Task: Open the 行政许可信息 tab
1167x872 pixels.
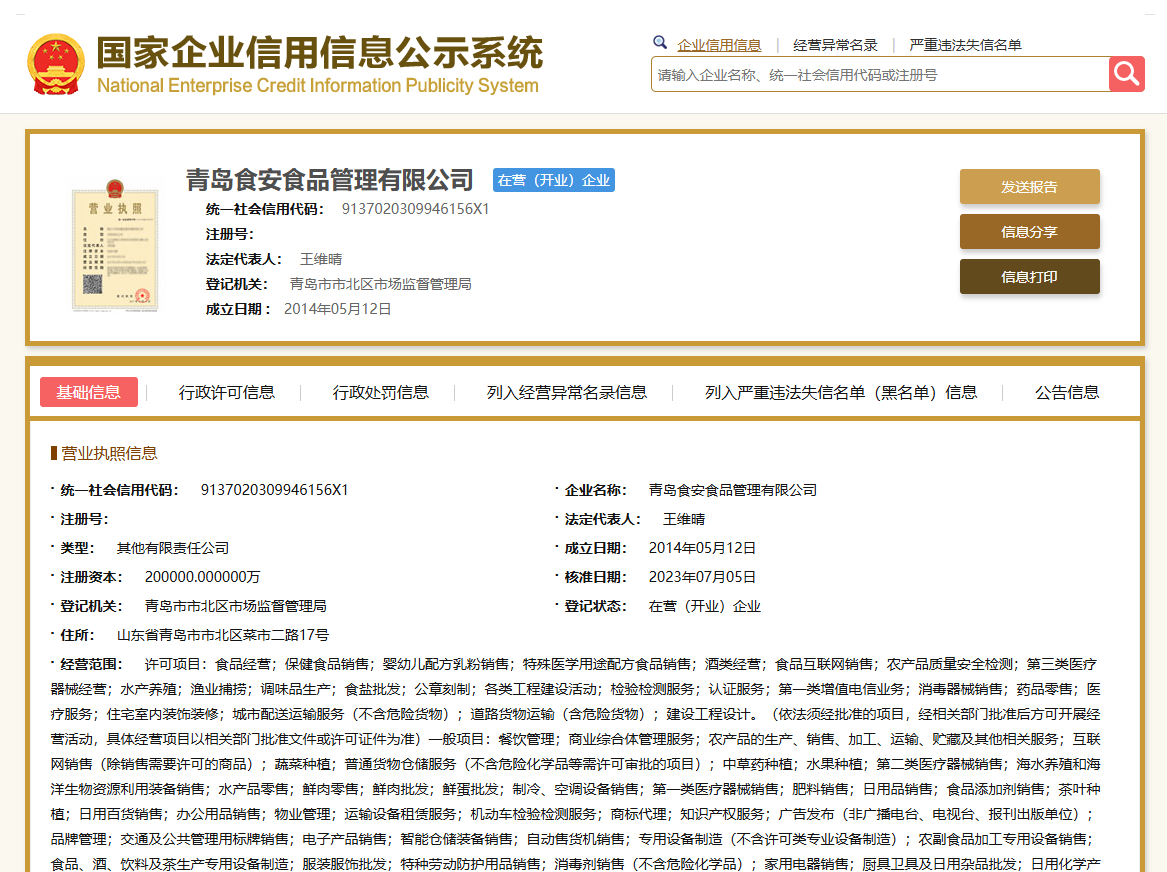Action: coord(226,392)
